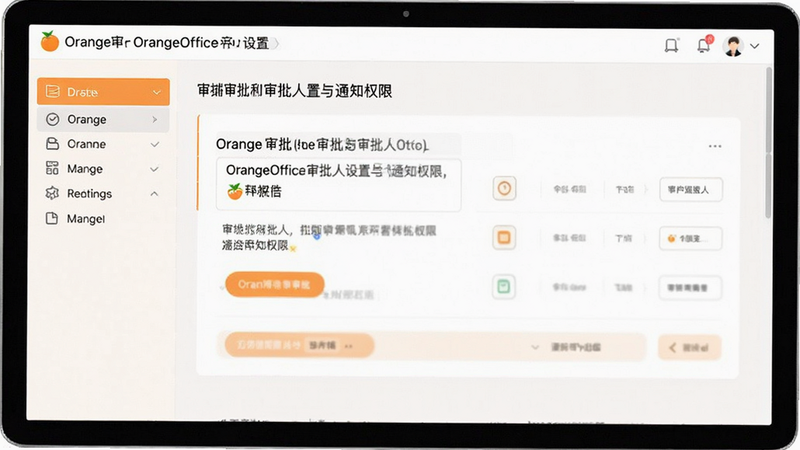Viewport: 800px width, 450px height.
Task: Open the dropdown chevron in bottom bar
Action: [535, 347]
